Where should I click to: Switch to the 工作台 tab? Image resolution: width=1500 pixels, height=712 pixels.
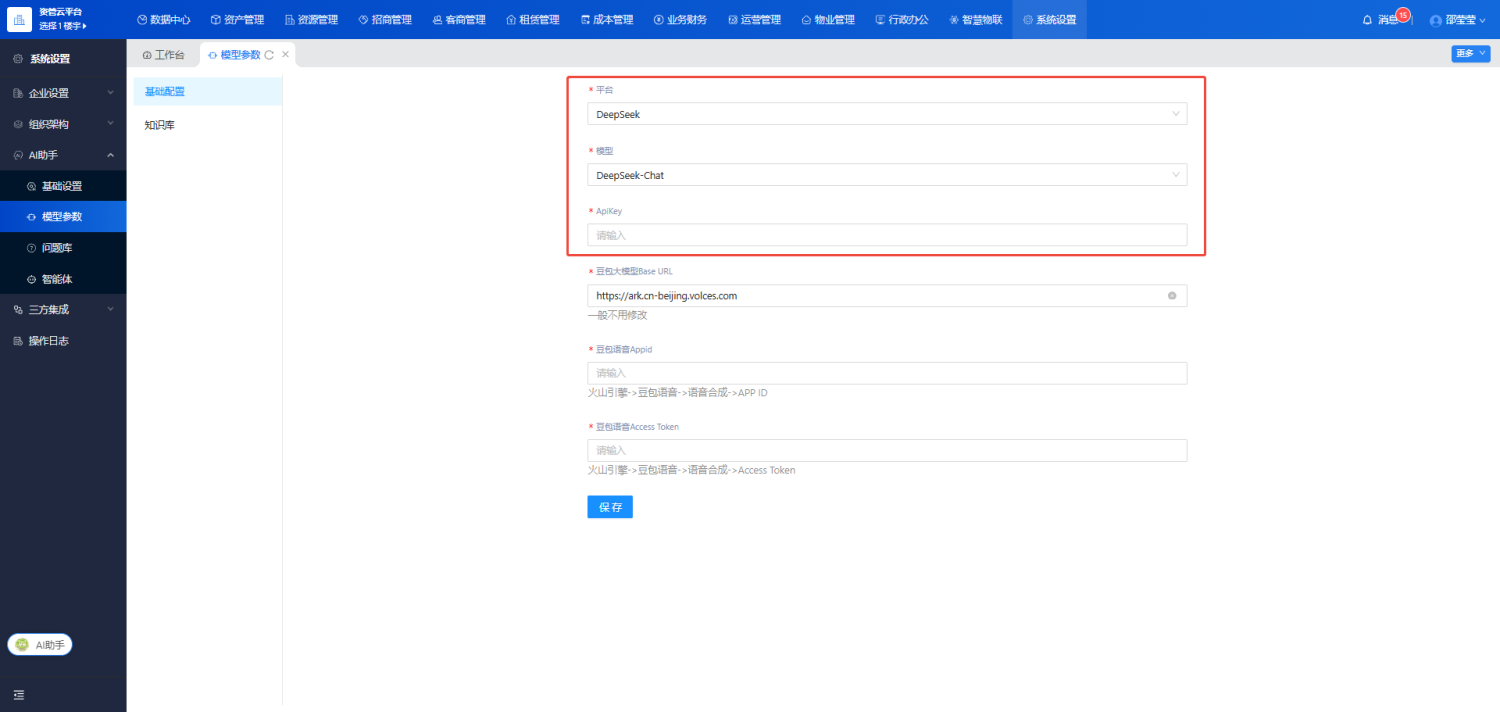click(x=163, y=55)
